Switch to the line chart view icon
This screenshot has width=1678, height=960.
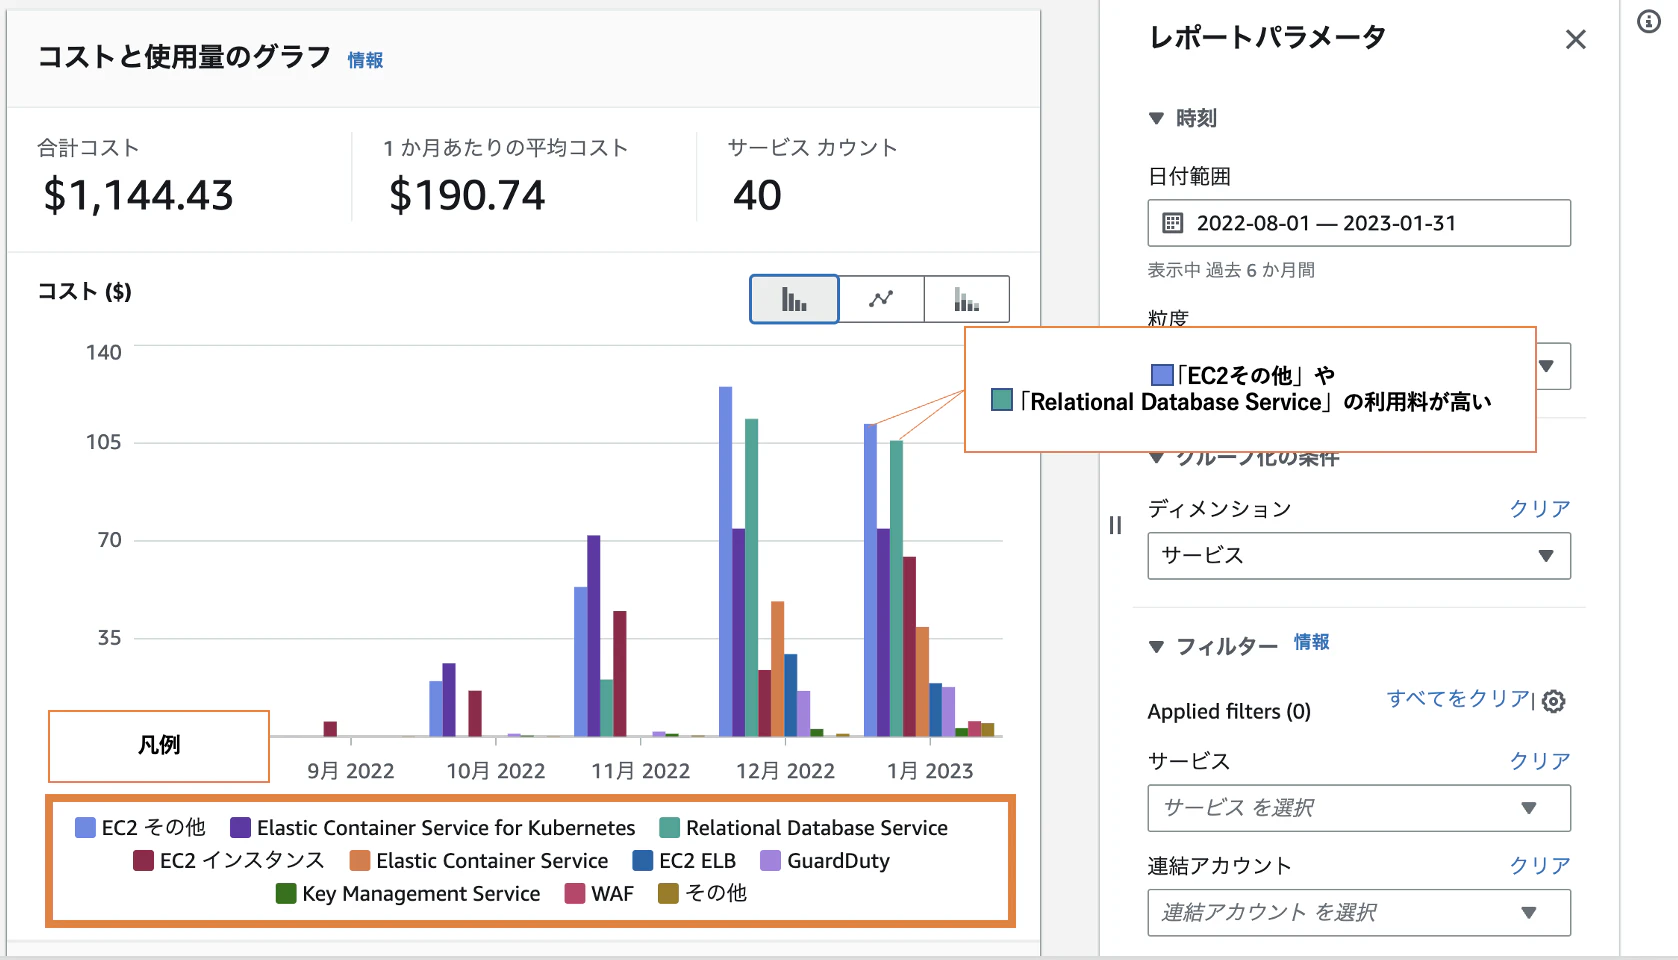[881, 299]
